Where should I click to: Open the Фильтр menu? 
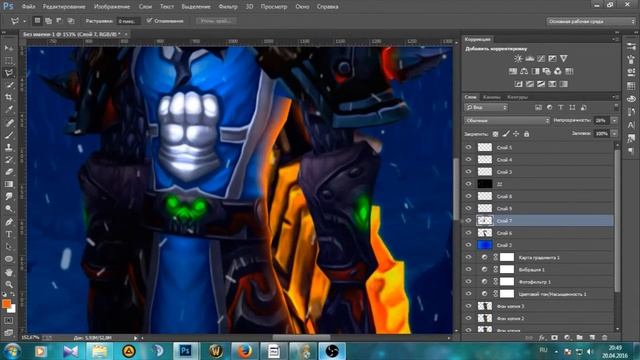point(228,7)
